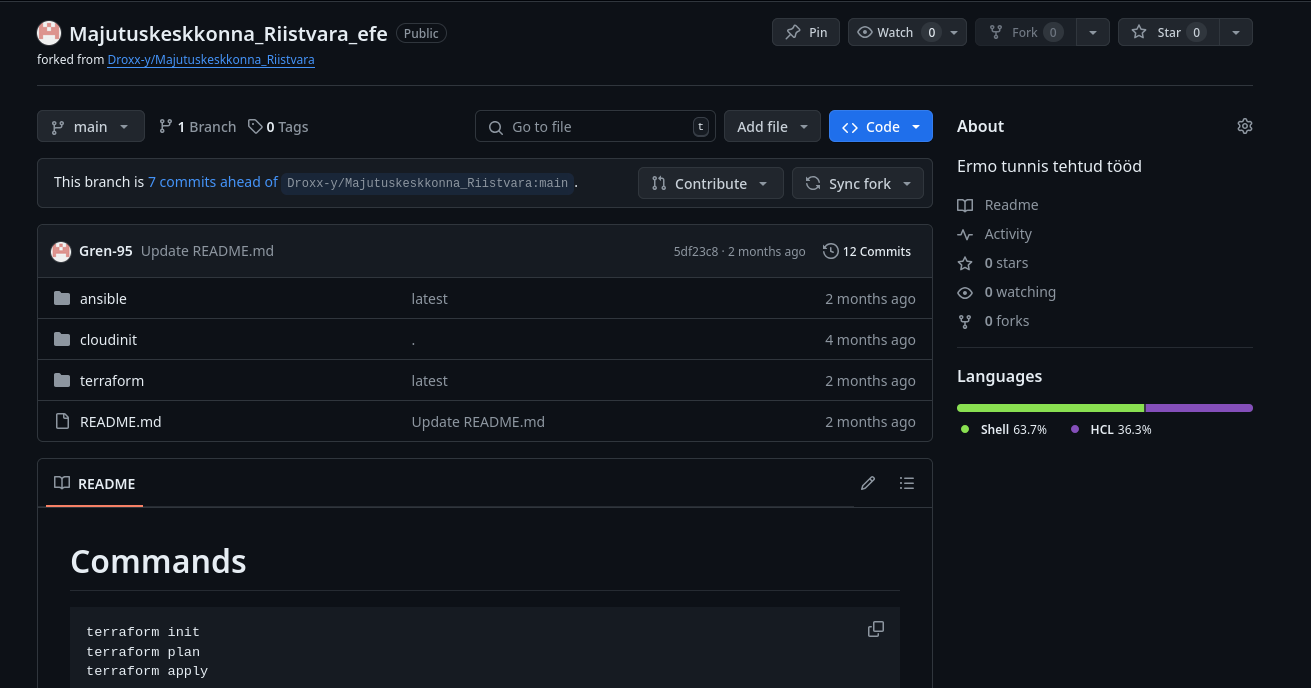
Task: Open the 0 forks link
Action: [1007, 321]
